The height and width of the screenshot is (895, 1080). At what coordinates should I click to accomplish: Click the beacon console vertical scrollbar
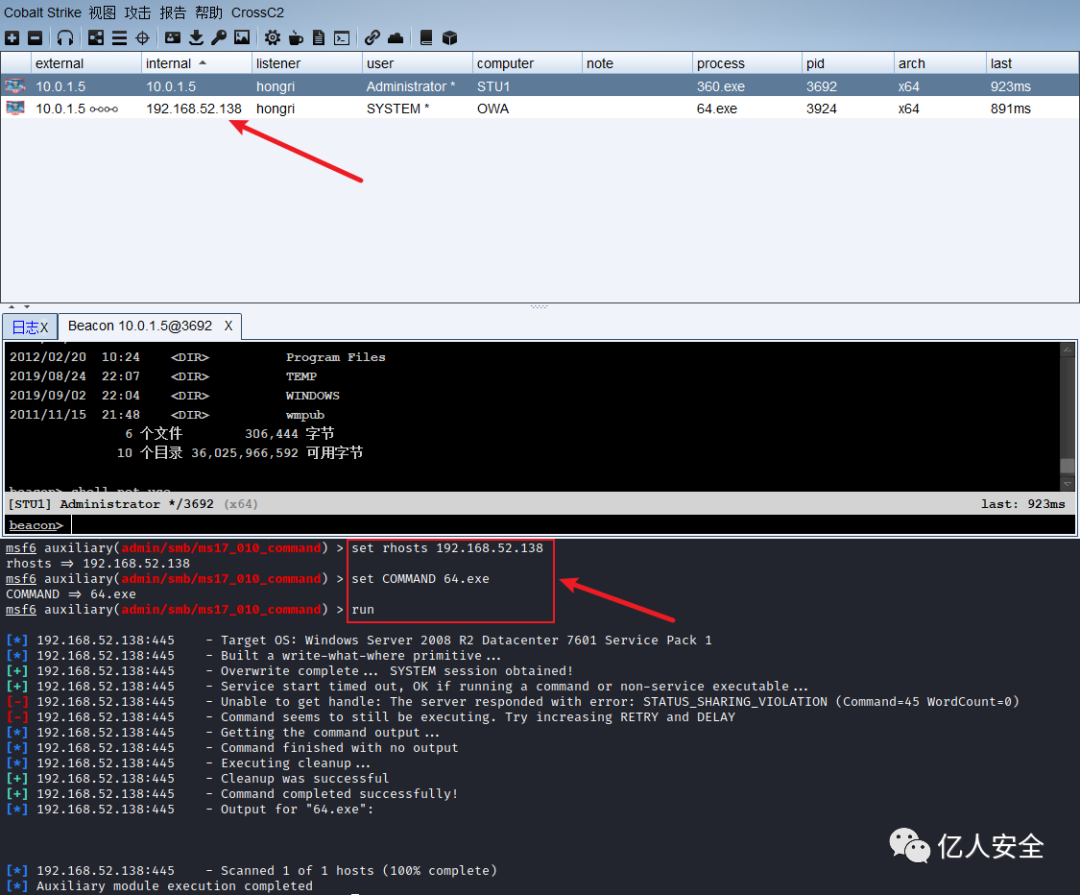1067,416
